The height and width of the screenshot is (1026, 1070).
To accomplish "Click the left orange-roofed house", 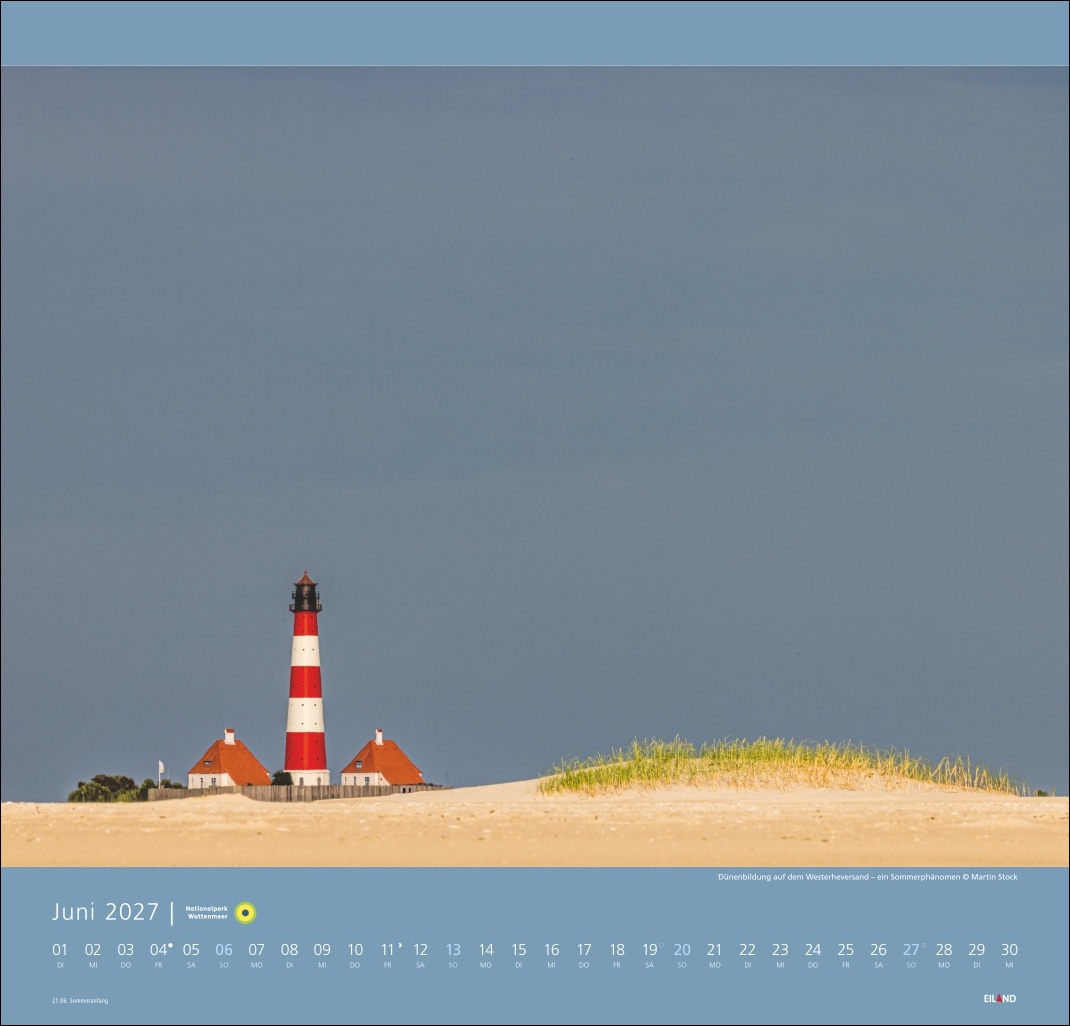I will pos(228,764).
